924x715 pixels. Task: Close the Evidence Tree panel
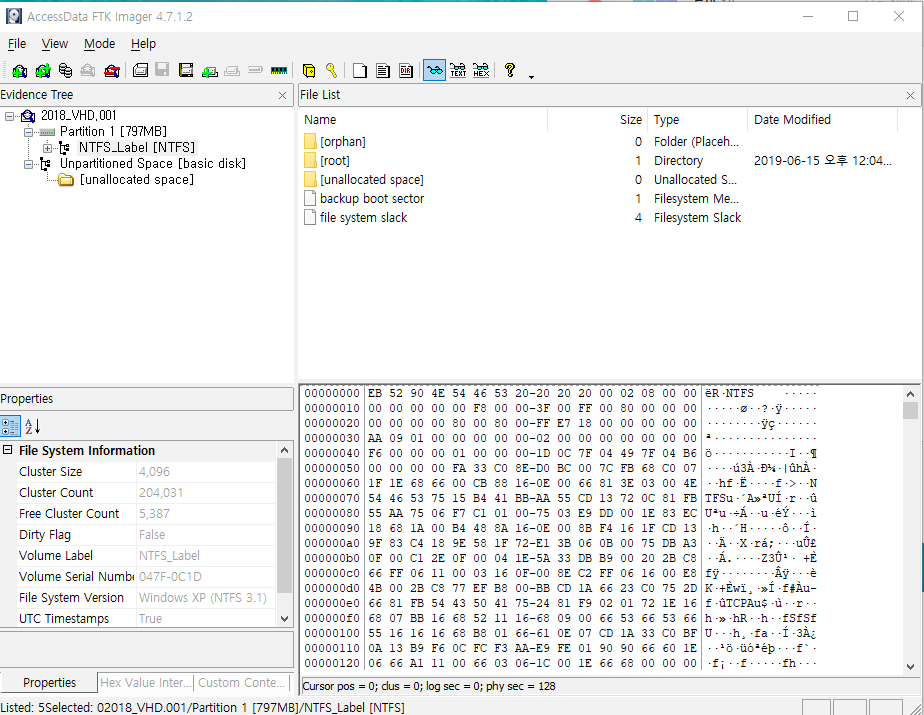pos(282,95)
